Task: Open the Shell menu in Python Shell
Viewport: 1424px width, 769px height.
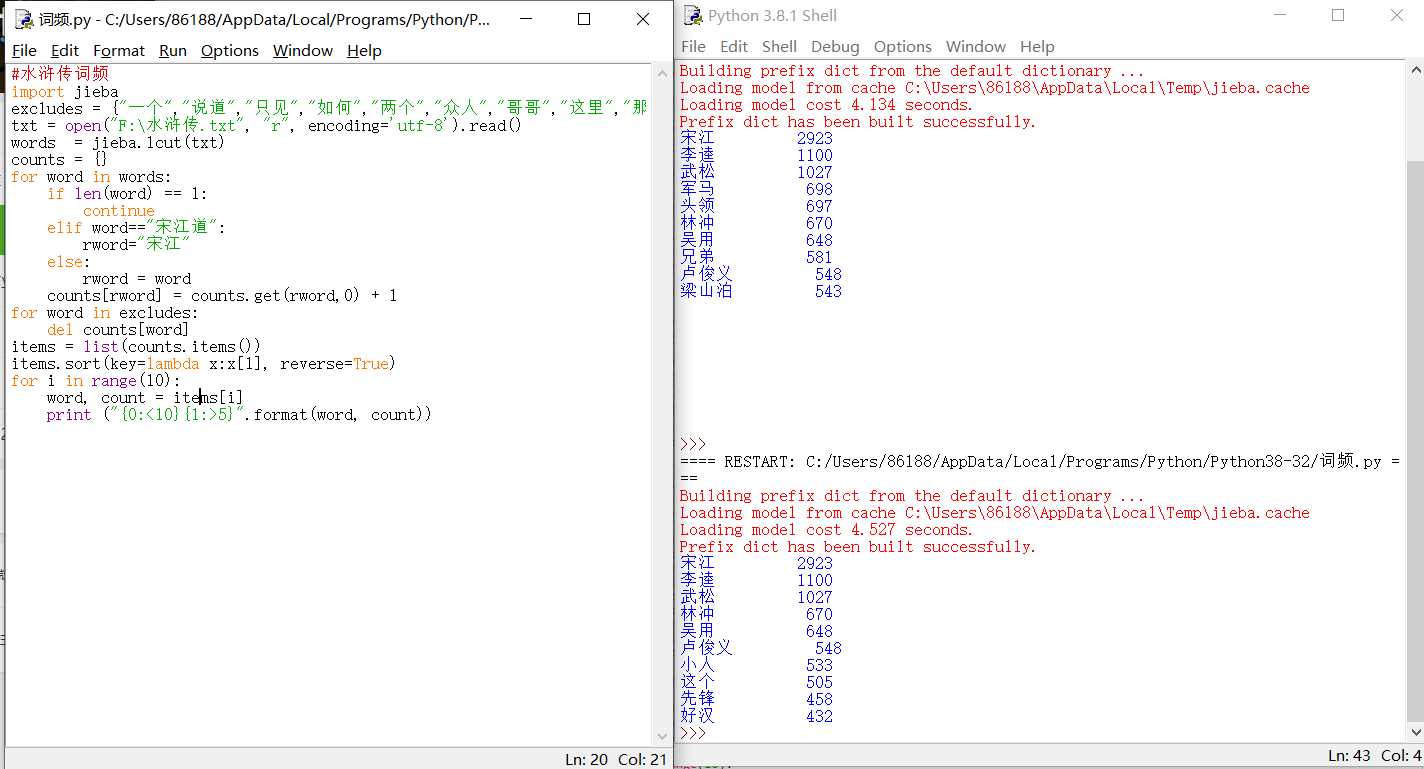Action: point(779,46)
